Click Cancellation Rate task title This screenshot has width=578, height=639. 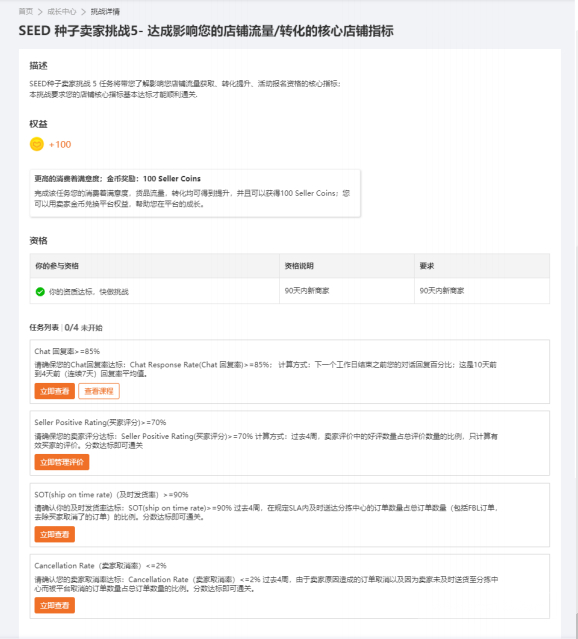click(x=100, y=566)
